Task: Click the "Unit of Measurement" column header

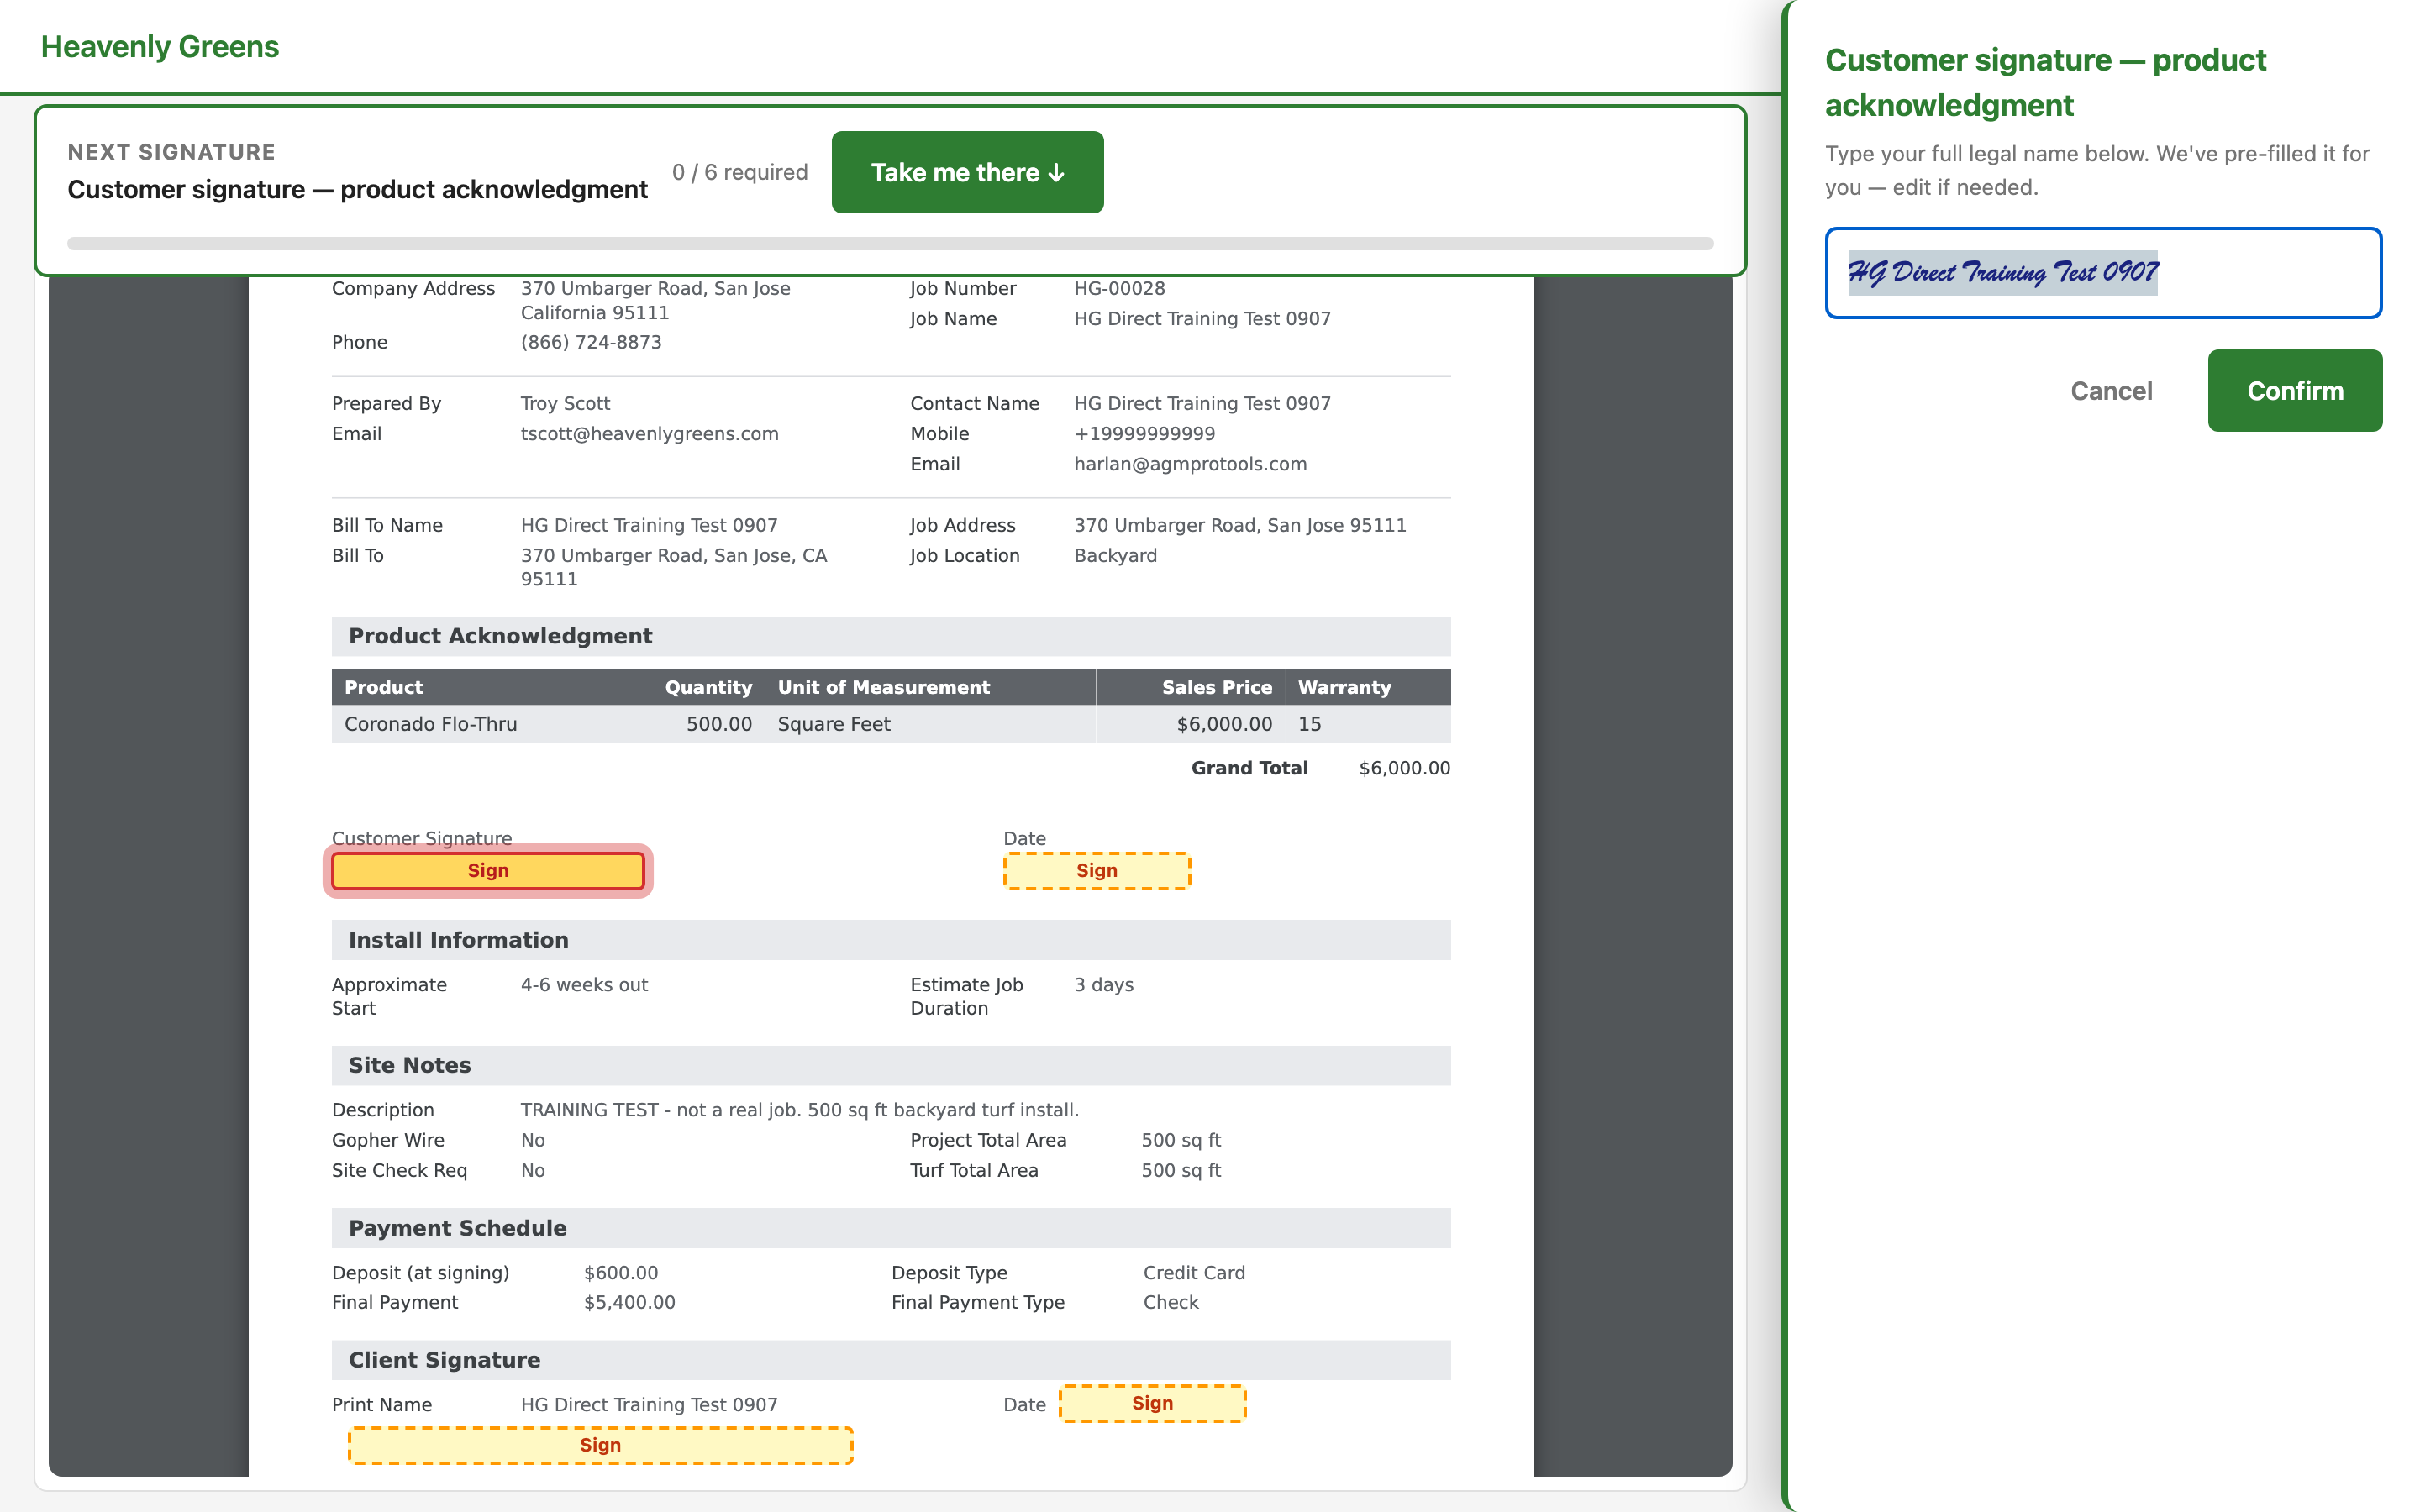Action: pos(884,687)
